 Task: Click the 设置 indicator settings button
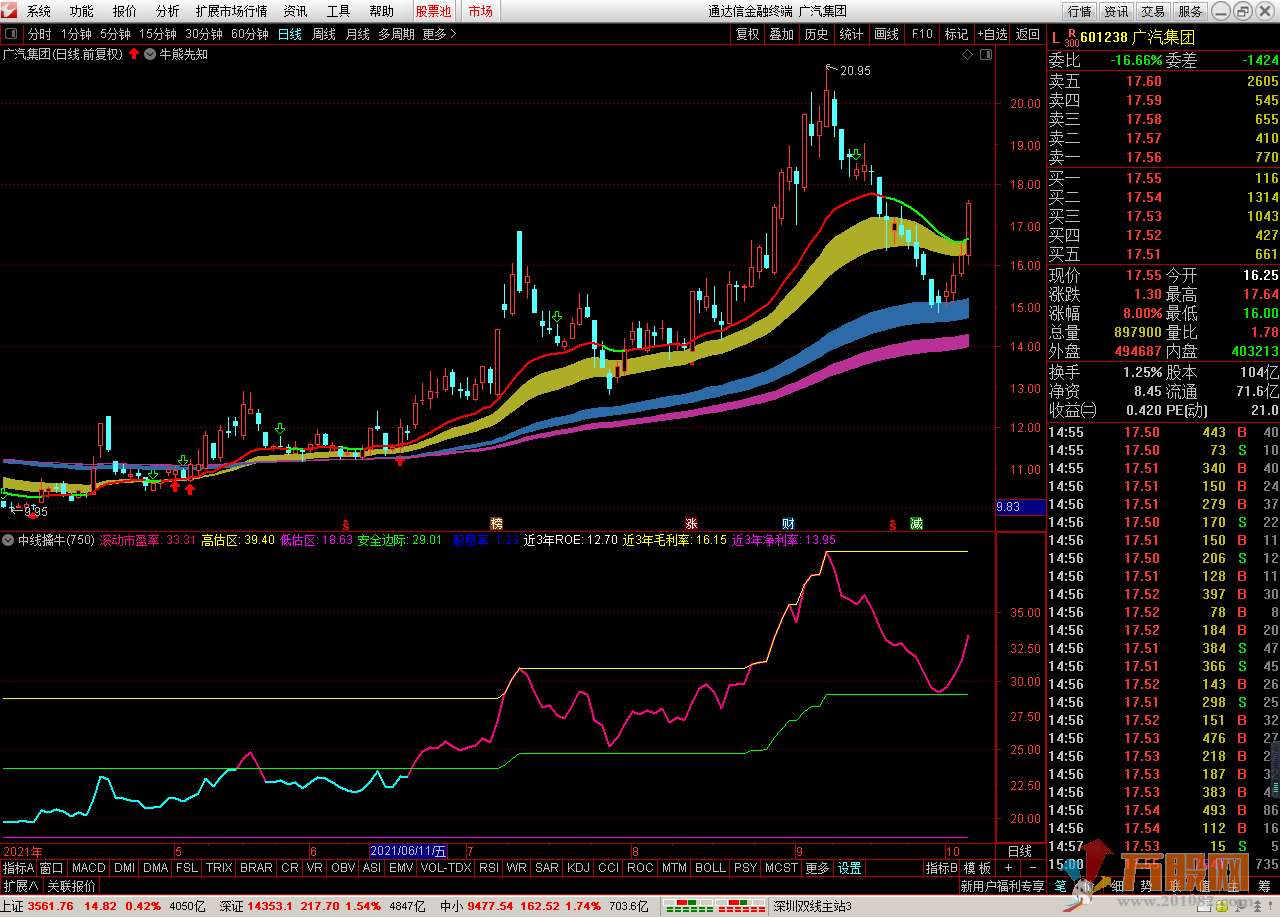(x=849, y=868)
